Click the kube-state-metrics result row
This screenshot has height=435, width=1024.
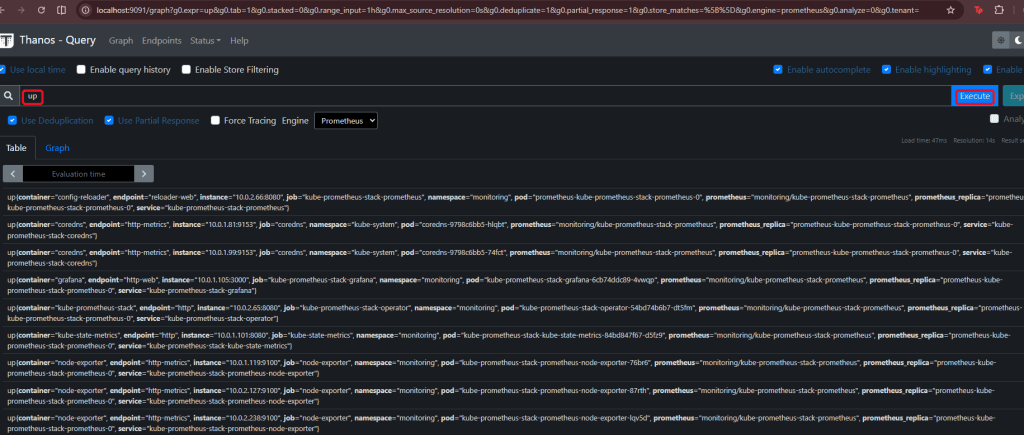click(512, 340)
